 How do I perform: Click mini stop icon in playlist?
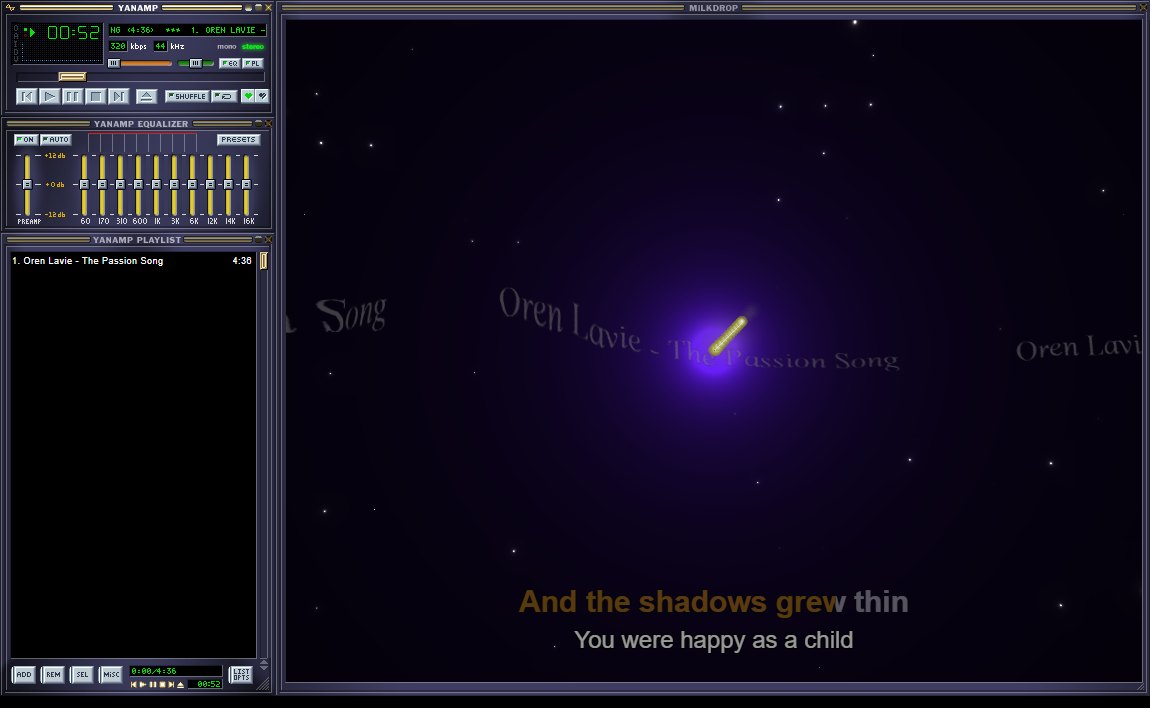162,685
